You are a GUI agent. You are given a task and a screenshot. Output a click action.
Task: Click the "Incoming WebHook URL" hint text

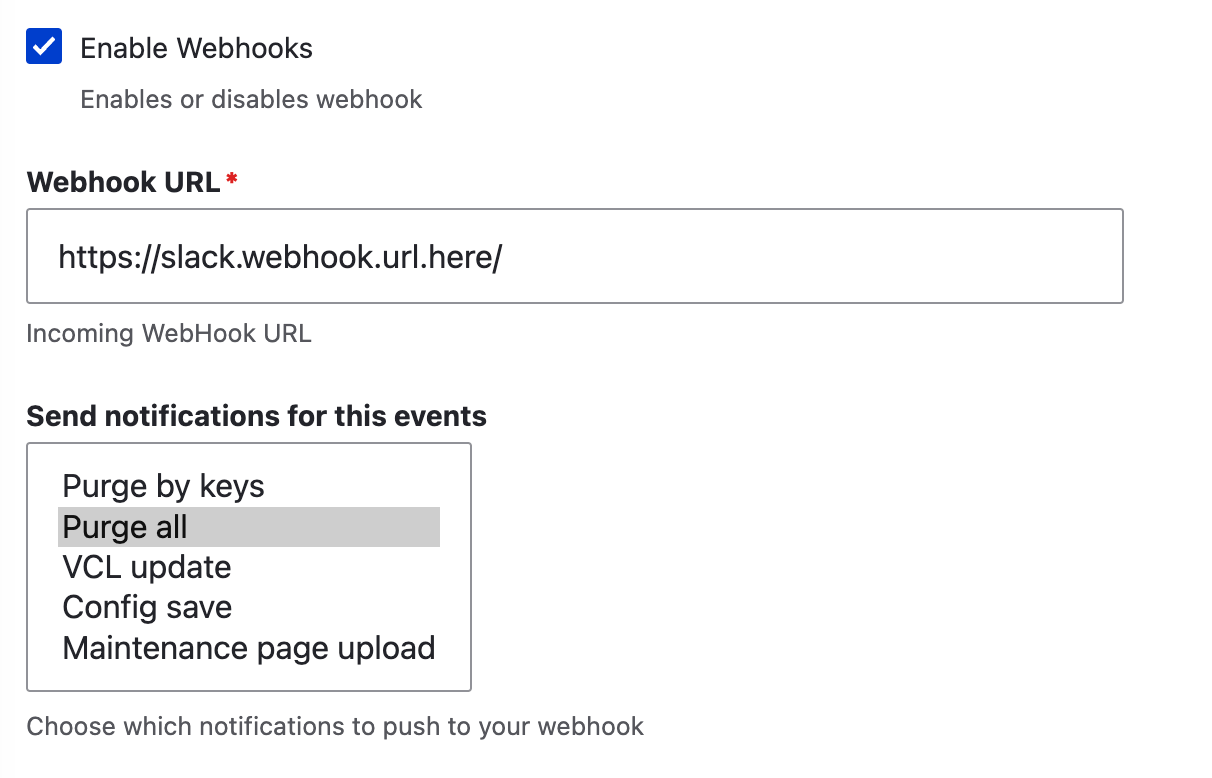pyautogui.click(x=169, y=333)
